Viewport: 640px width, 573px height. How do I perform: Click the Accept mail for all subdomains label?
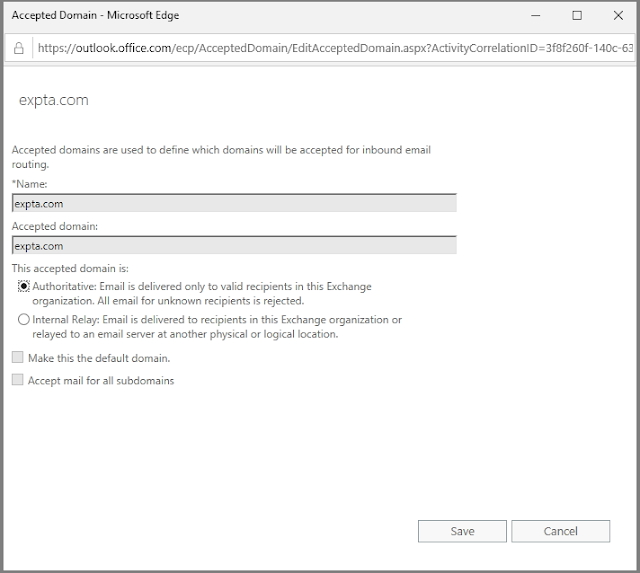[x=100, y=381]
